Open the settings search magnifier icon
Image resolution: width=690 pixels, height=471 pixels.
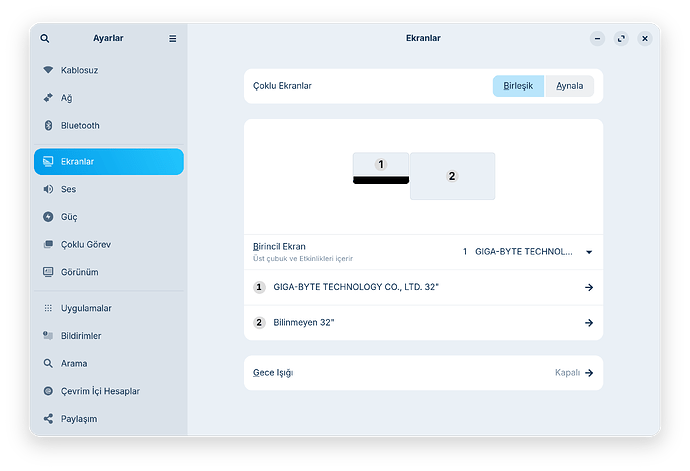coord(44,38)
